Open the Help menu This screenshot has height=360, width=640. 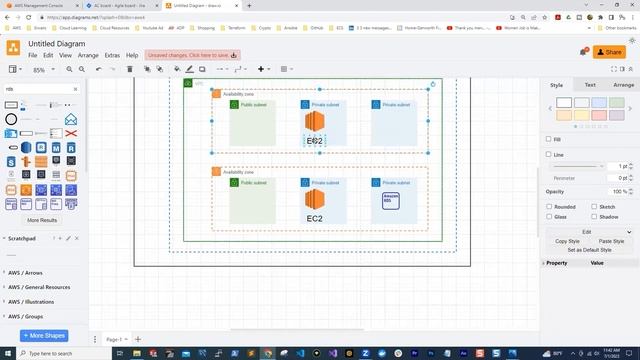pos(132,55)
